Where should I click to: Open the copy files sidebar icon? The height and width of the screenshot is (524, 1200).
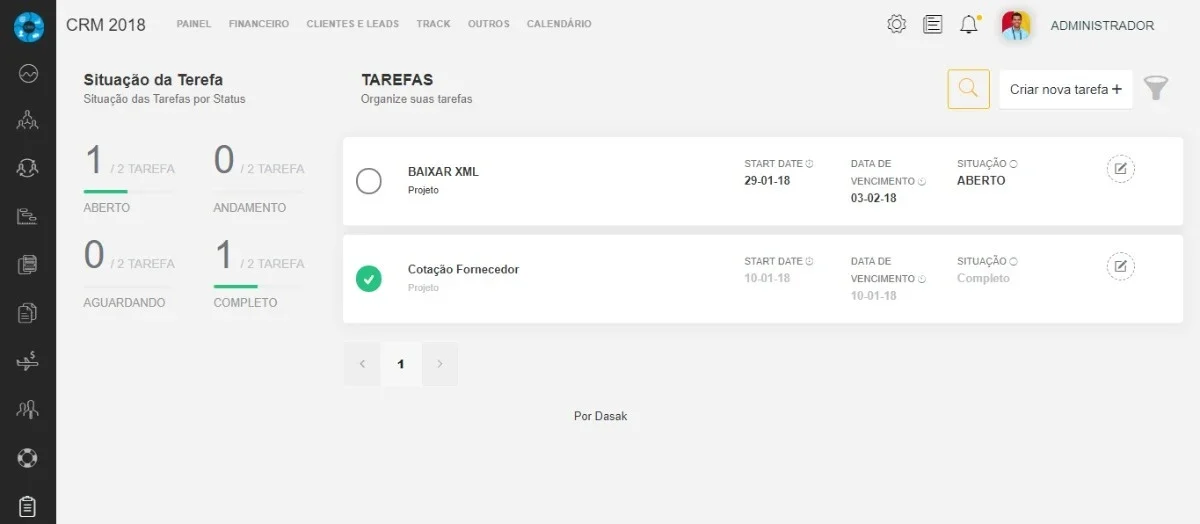pos(28,313)
